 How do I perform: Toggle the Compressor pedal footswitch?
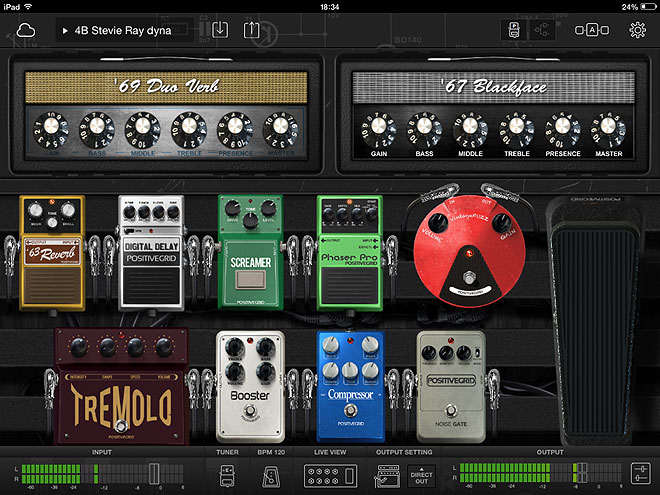tap(350, 410)
